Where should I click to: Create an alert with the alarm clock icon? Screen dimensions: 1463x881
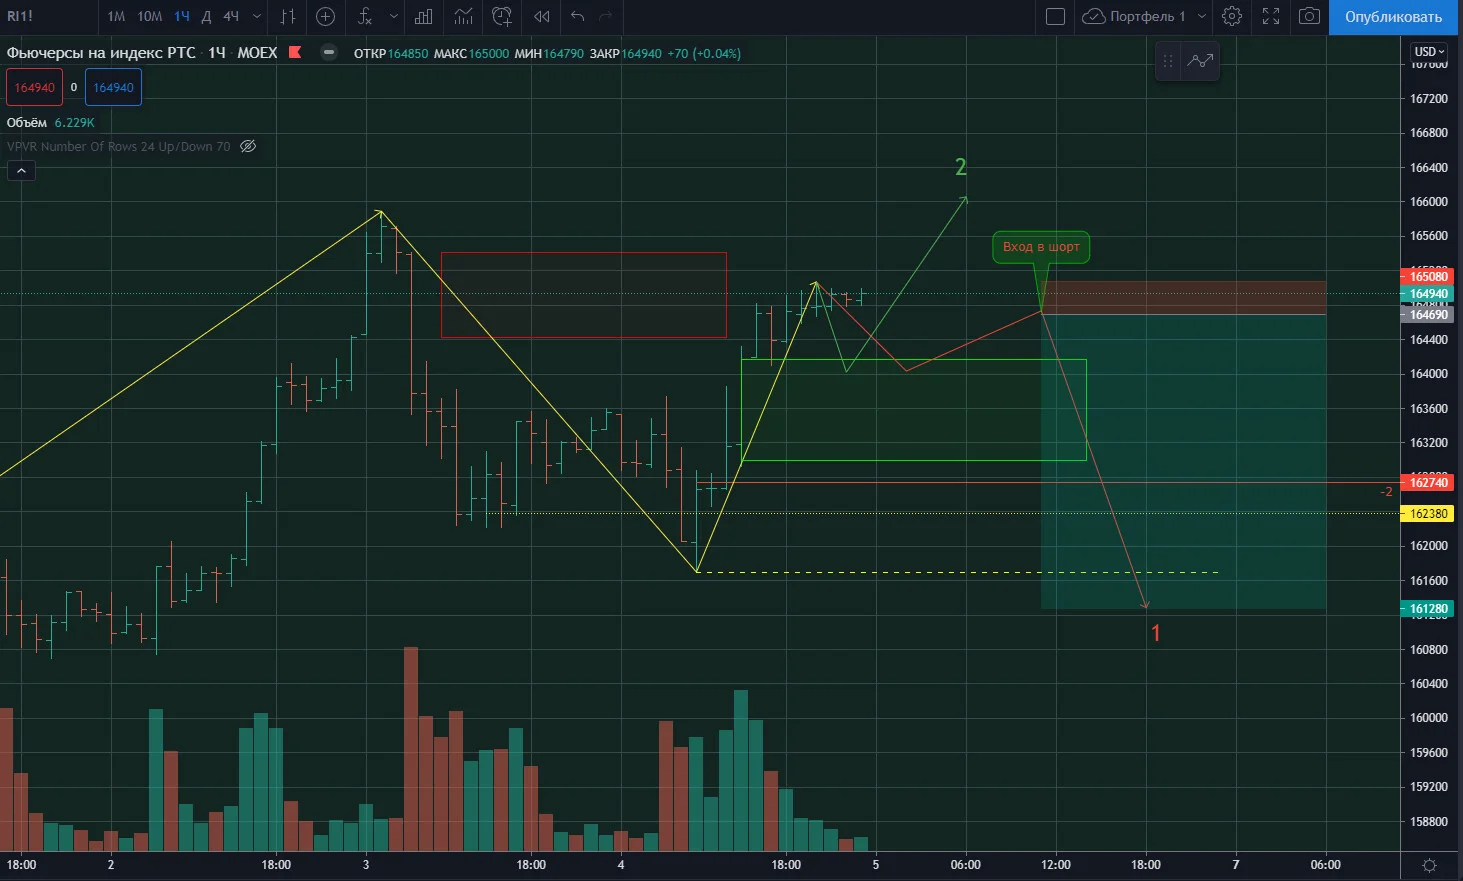point(502,16)
